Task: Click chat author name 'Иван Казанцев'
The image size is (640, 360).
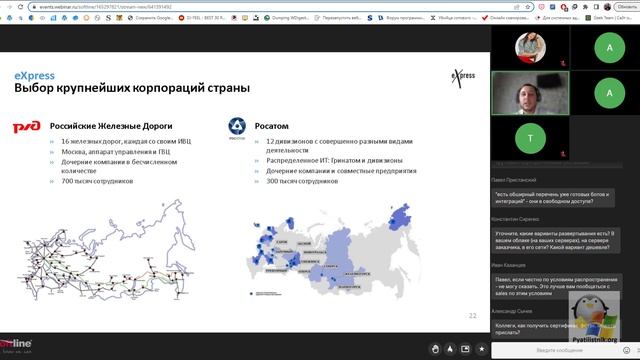Action: click(x=508, y=265)
